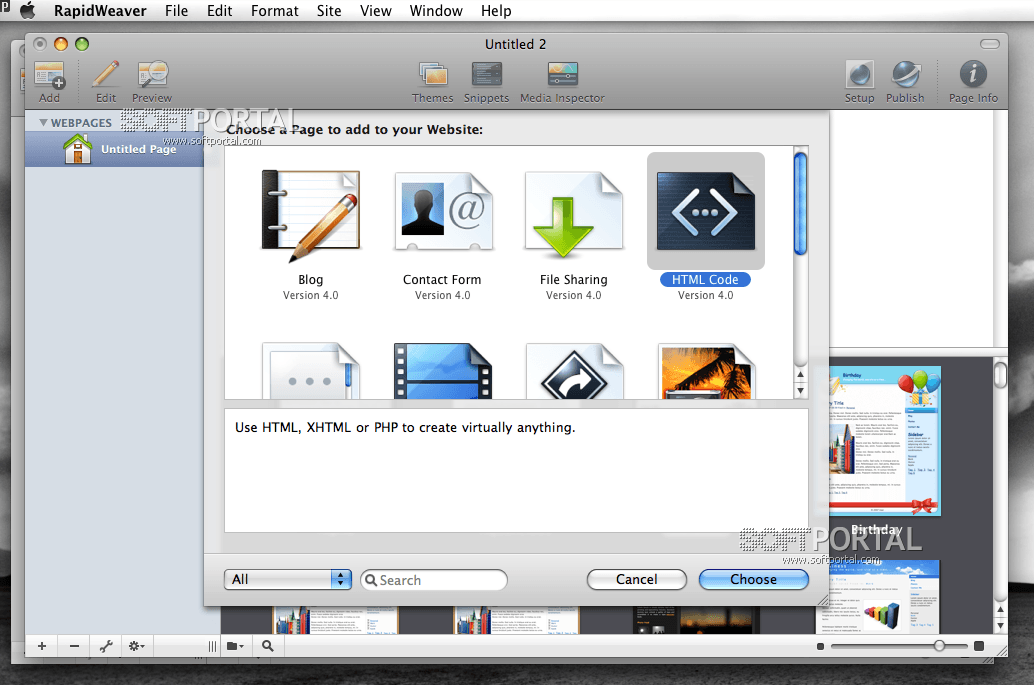Click the small-thumbnail icon left of slider
Viewport: 1034px width, 685px height.
820,647
